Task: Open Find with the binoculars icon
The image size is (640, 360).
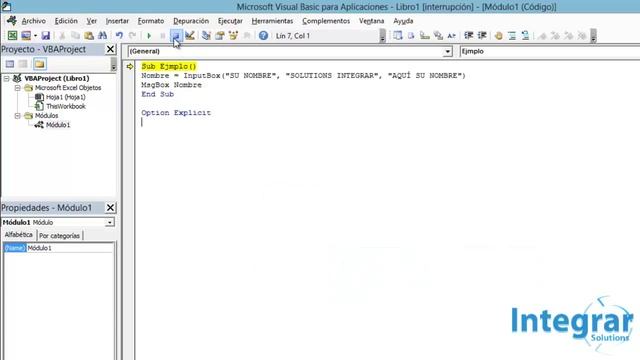Action: point(102,36)
